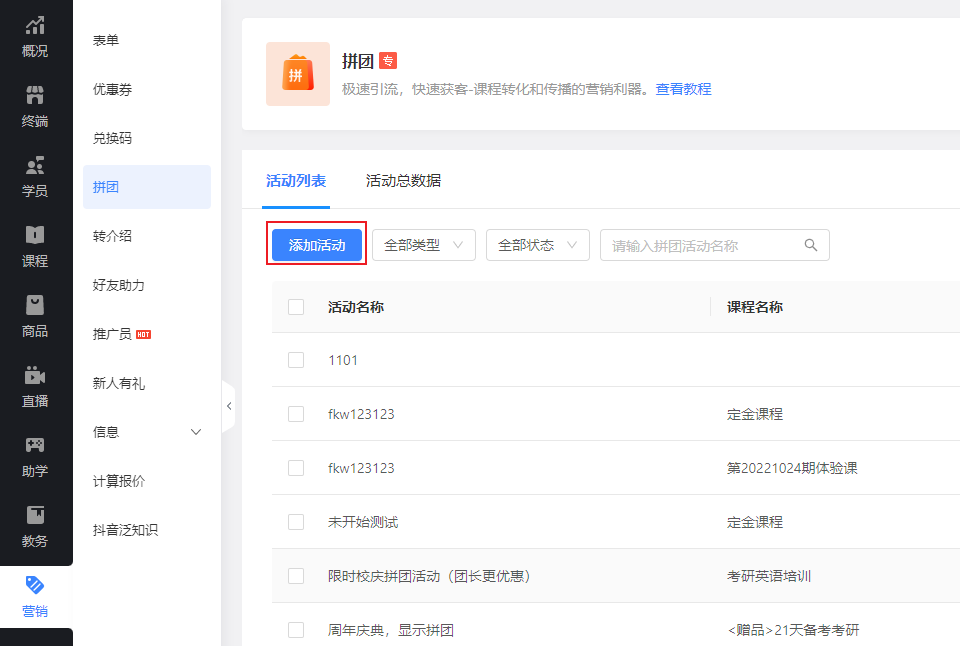Open the 查看教程 tutorial link
Image resolution: width=960 pixels, height=646 pixels.
point(683,89)
